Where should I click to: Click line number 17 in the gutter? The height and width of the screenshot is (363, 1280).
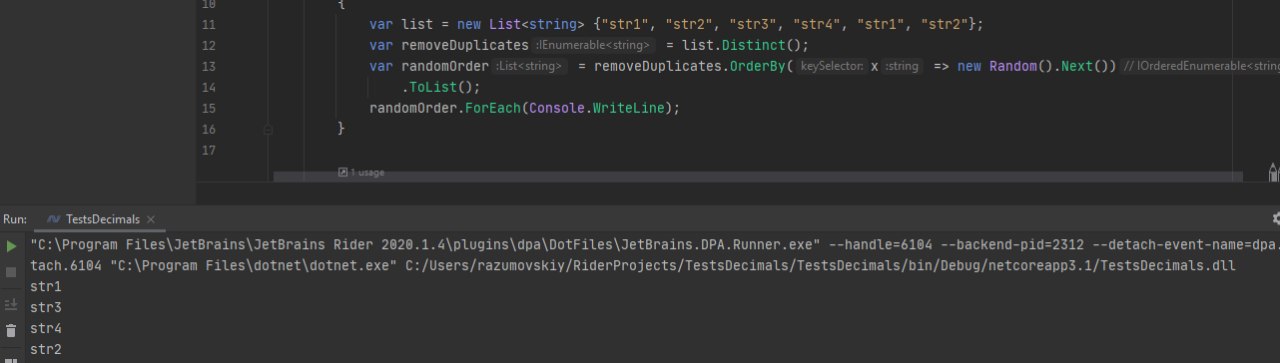coord(208,150)
